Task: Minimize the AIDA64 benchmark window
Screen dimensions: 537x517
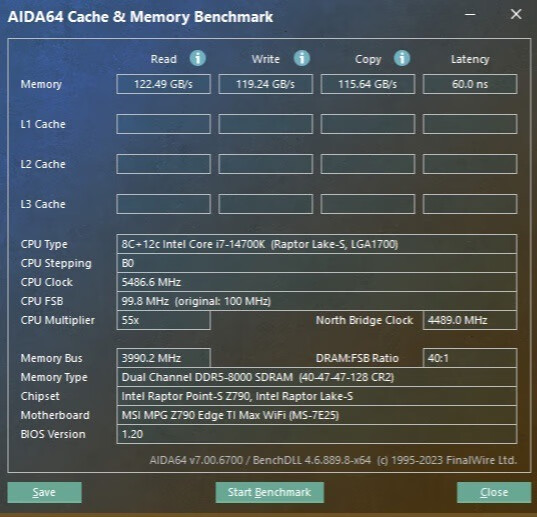Action: tap(470, 14)
